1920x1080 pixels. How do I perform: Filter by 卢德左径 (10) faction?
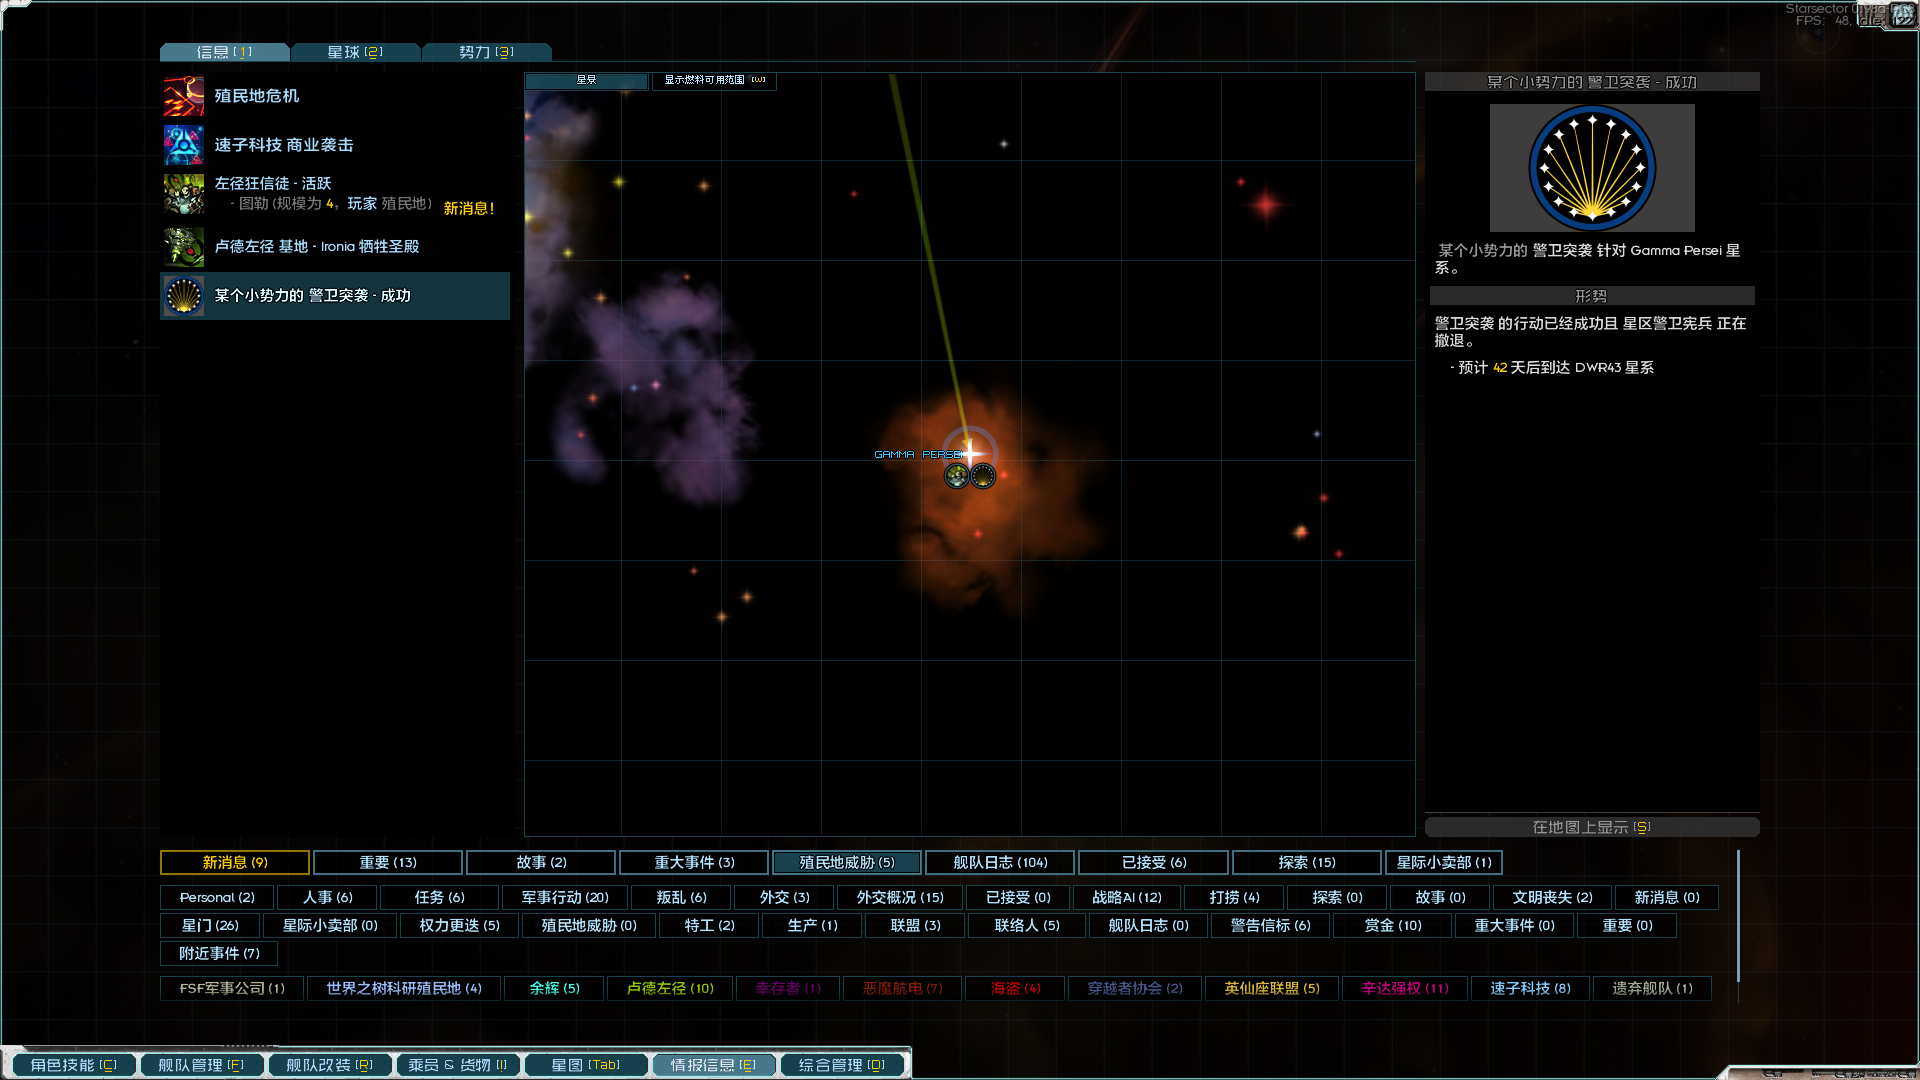(x=670, y=988)
